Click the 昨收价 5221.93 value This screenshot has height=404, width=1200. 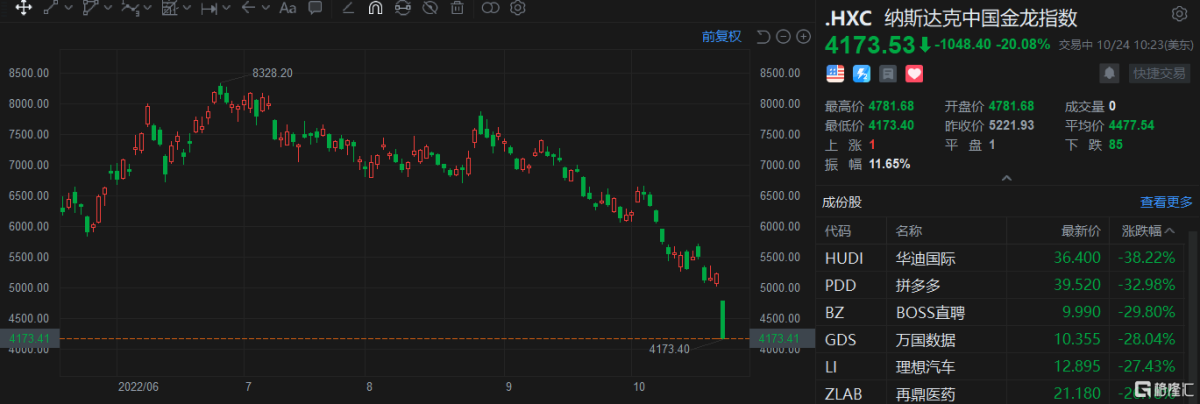[x=1011, y=125]
